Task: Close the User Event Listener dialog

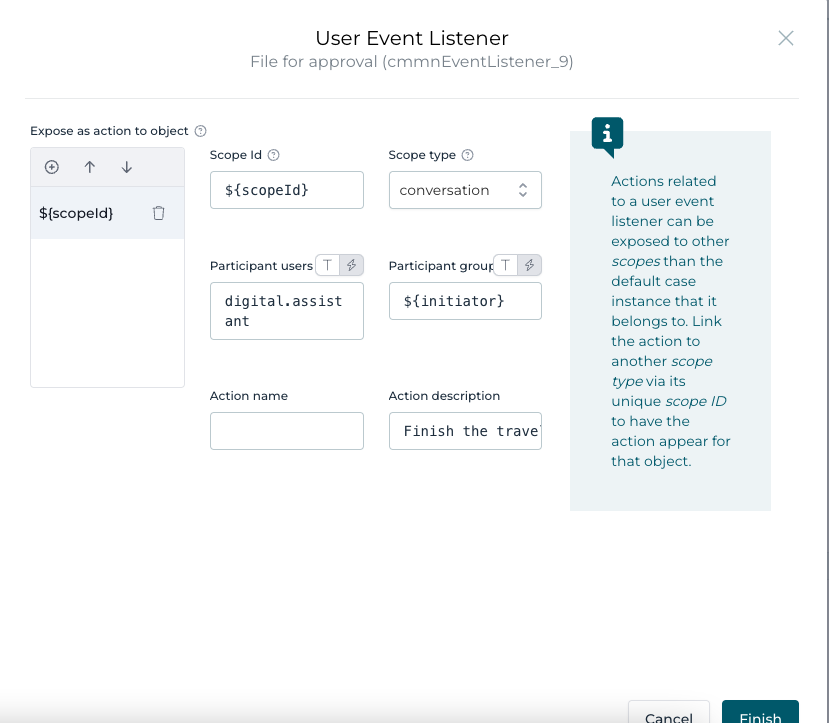Action: click(x=786, y=38)
